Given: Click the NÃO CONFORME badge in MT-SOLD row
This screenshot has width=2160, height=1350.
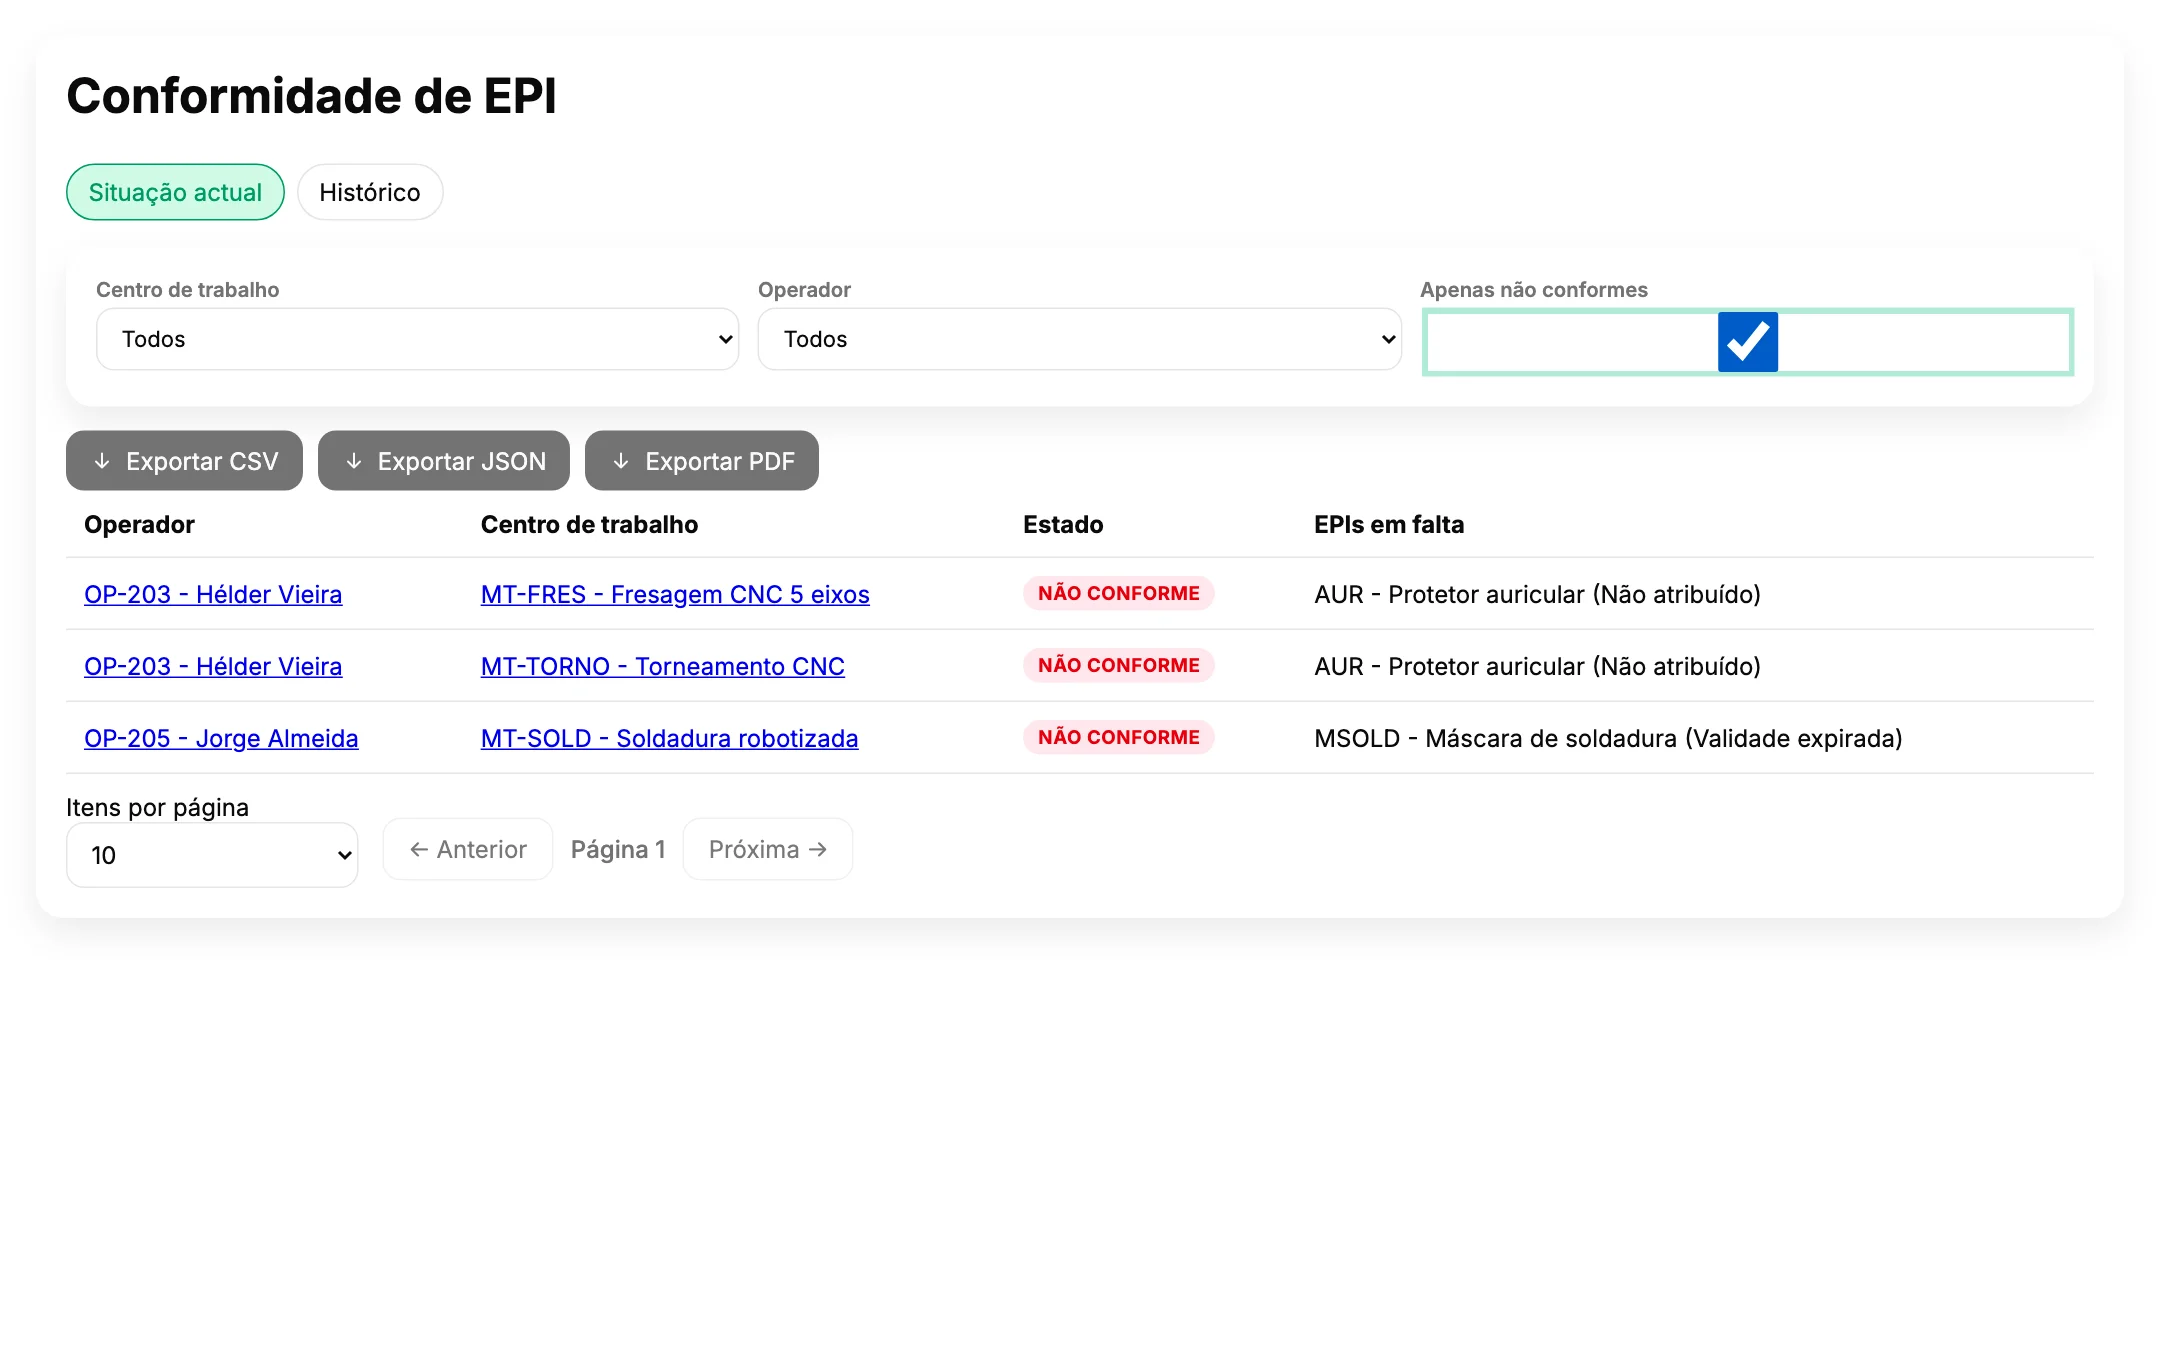Looking at the screenshot, I should (1118, 737).
